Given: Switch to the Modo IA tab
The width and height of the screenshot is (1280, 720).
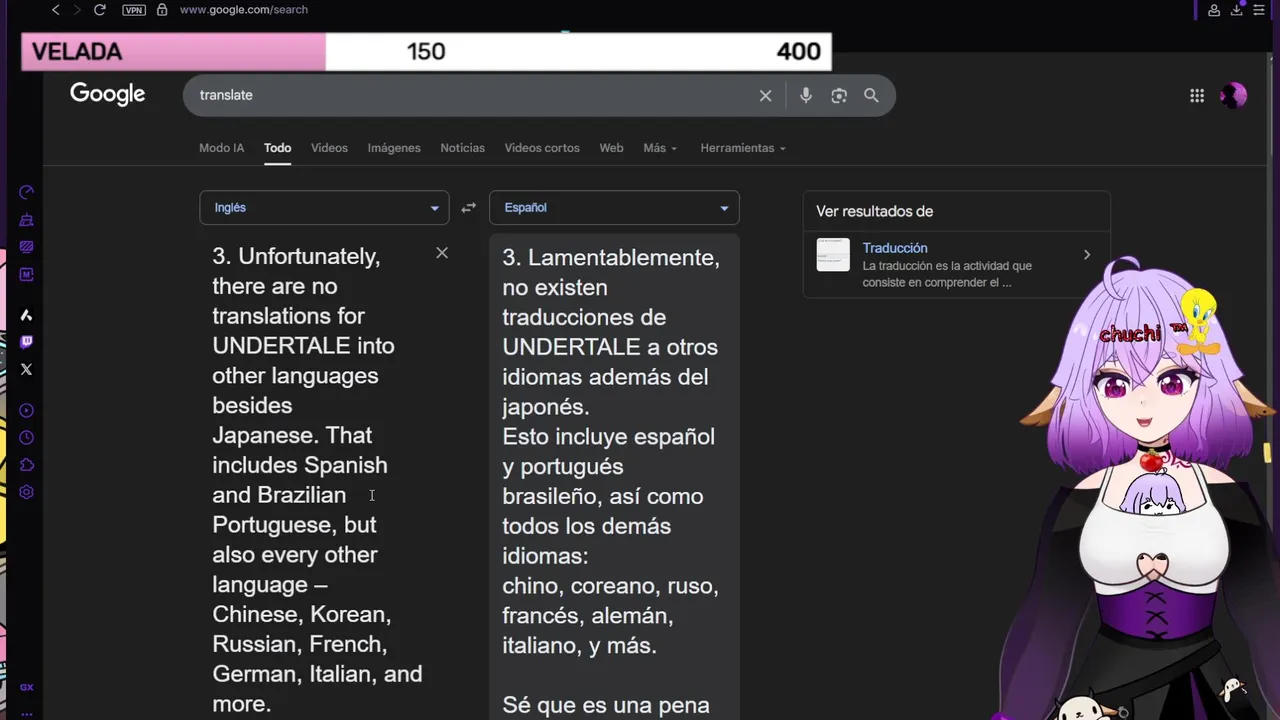Looking at the screenshot, I should click(222, 148).
